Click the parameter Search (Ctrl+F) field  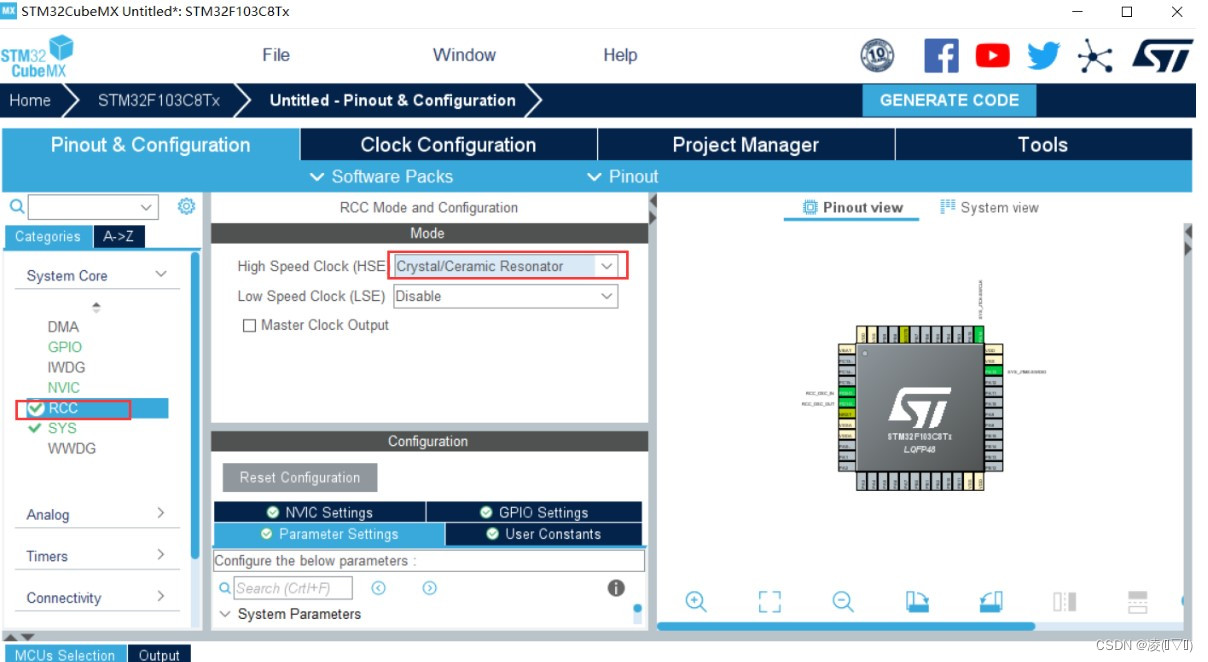click(295, 588)
